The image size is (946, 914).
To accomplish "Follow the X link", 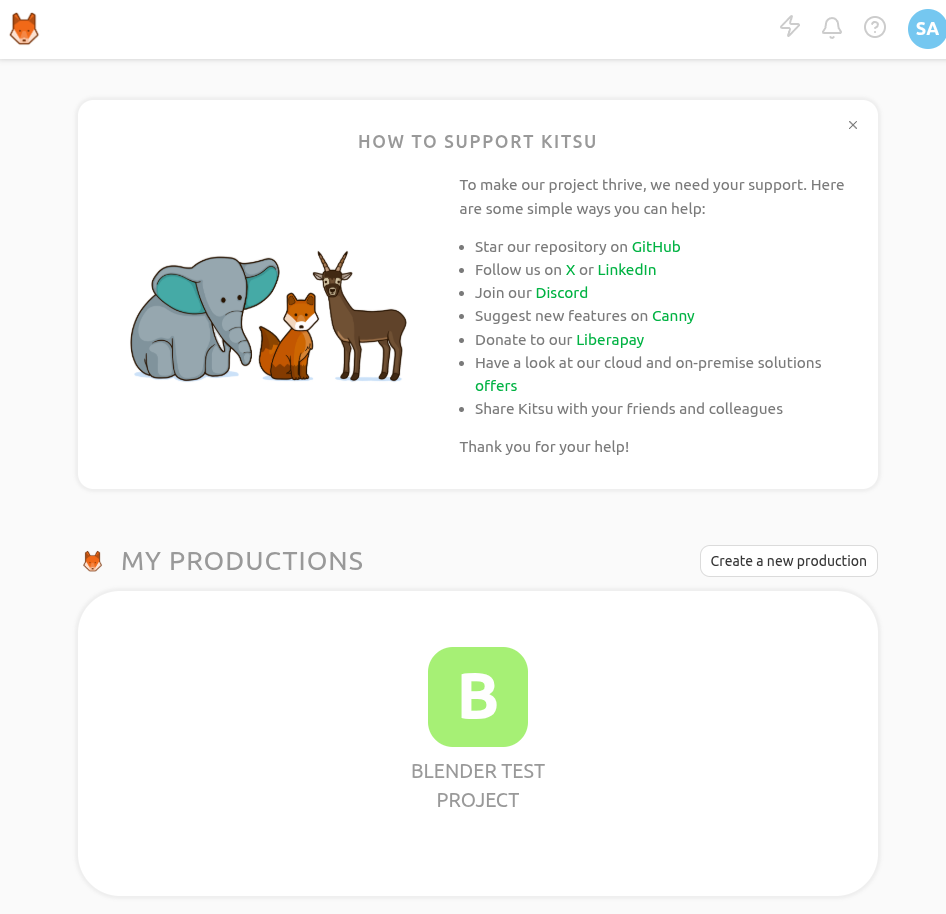I will point(570,270).
